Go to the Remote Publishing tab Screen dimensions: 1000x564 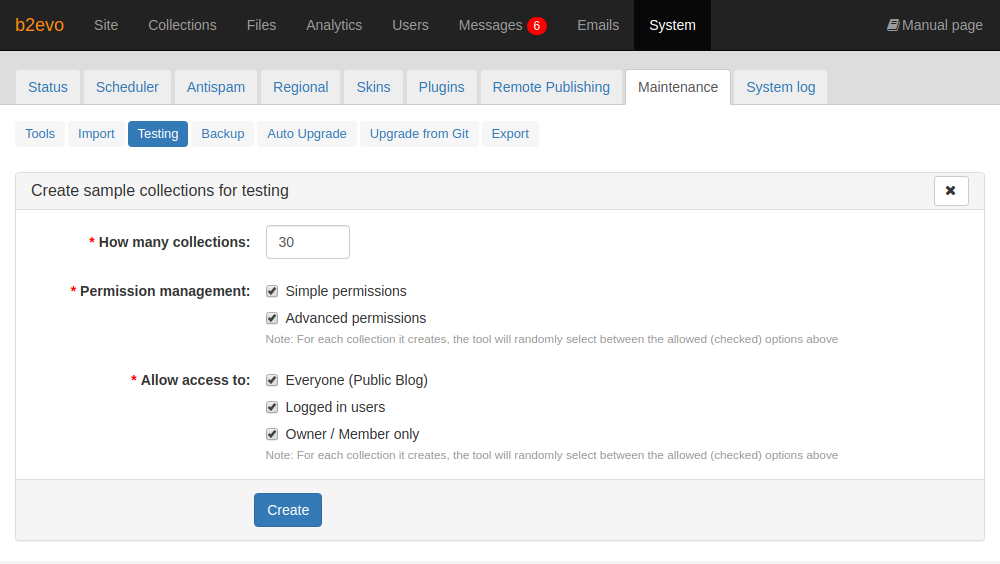(x=551, y=87)
